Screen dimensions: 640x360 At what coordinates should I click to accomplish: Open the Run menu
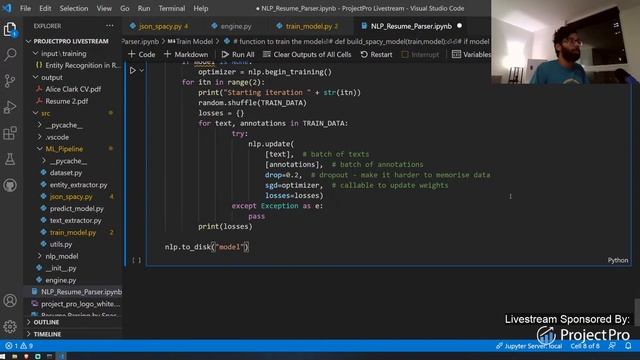[144, 8]
